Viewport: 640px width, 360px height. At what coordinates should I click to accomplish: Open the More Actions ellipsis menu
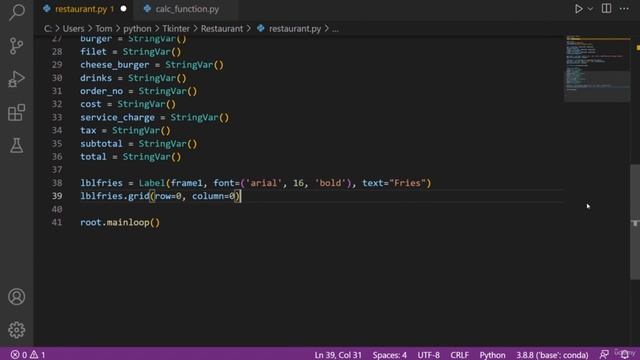pos(624,9)
